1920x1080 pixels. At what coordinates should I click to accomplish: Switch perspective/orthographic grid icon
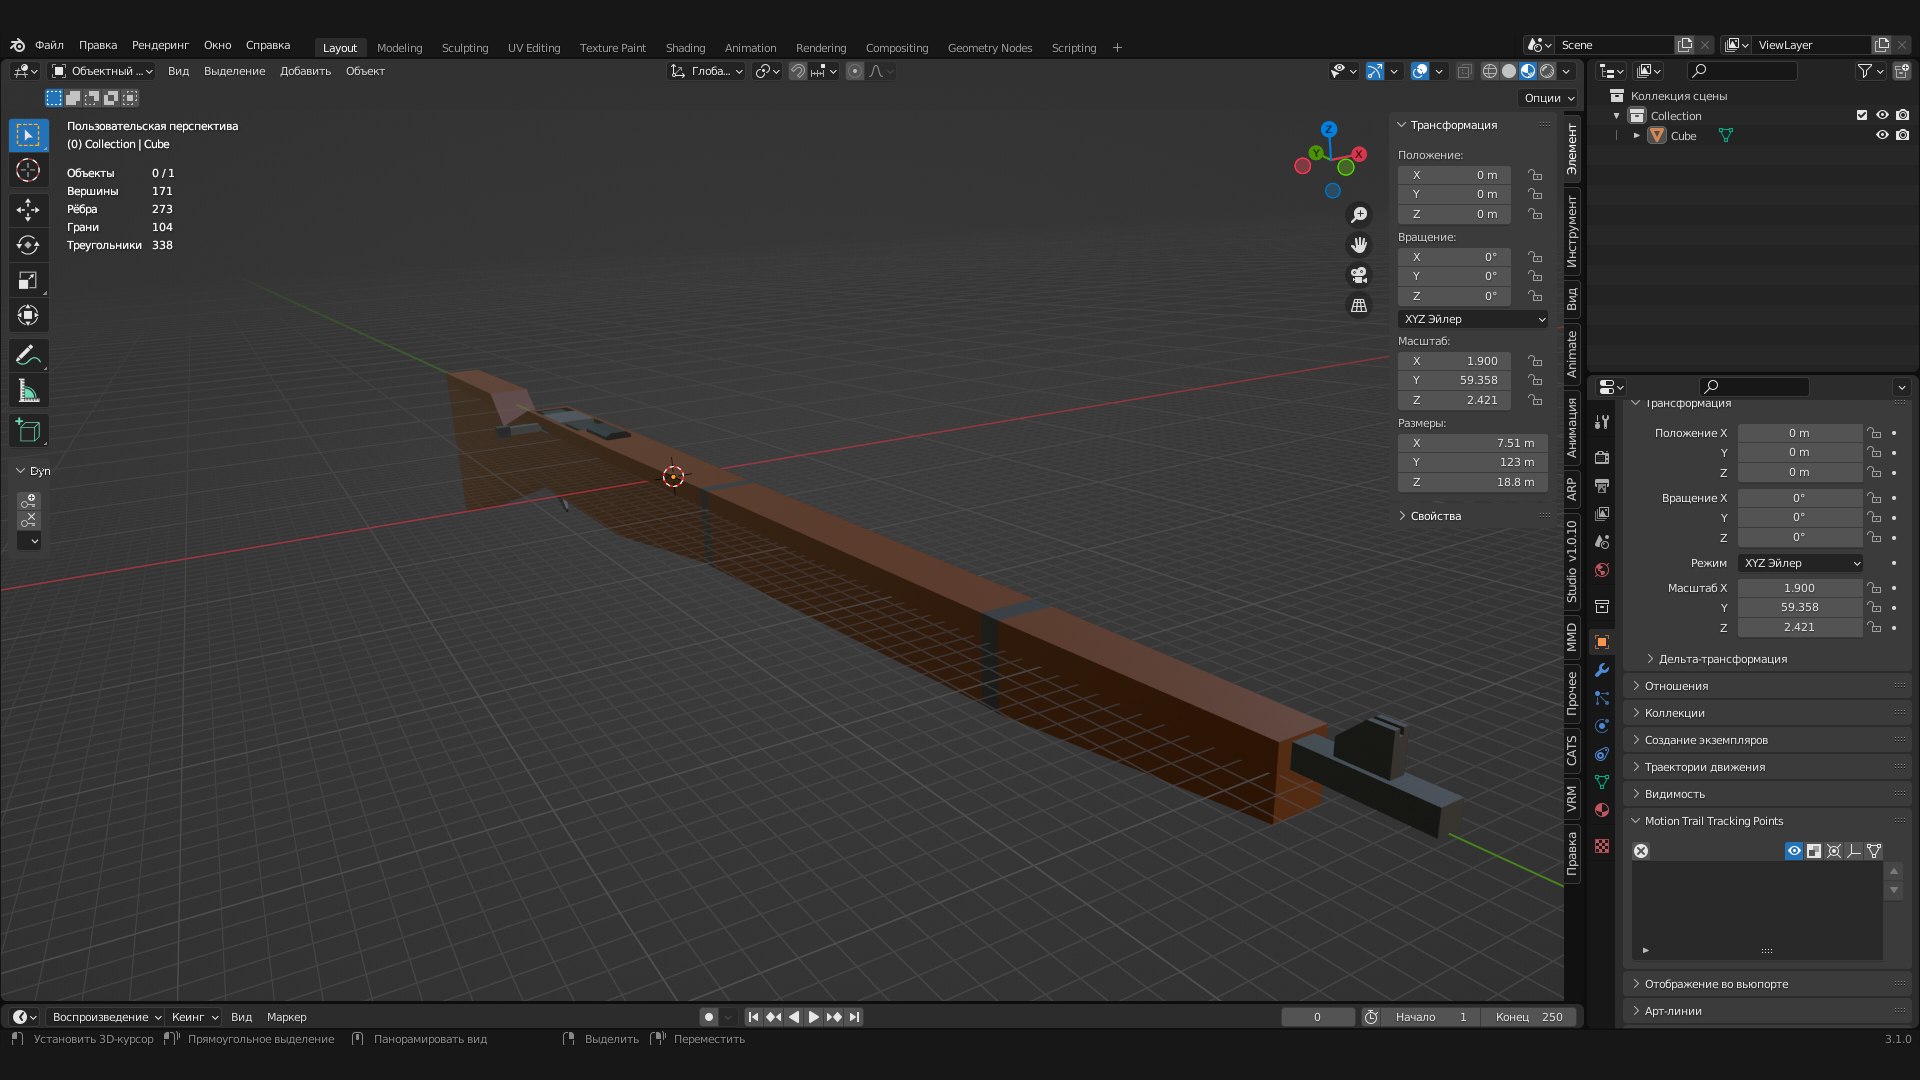tap(1359, 305)
